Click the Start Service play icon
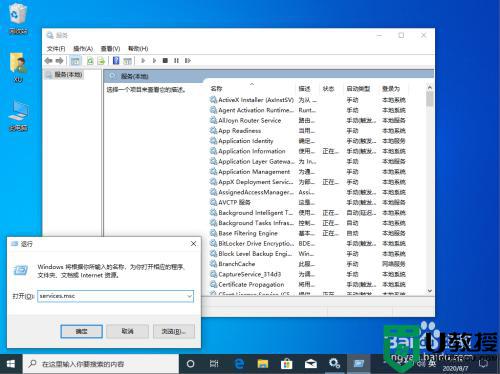The image size is (500, 374). click(x=143, y=61)
